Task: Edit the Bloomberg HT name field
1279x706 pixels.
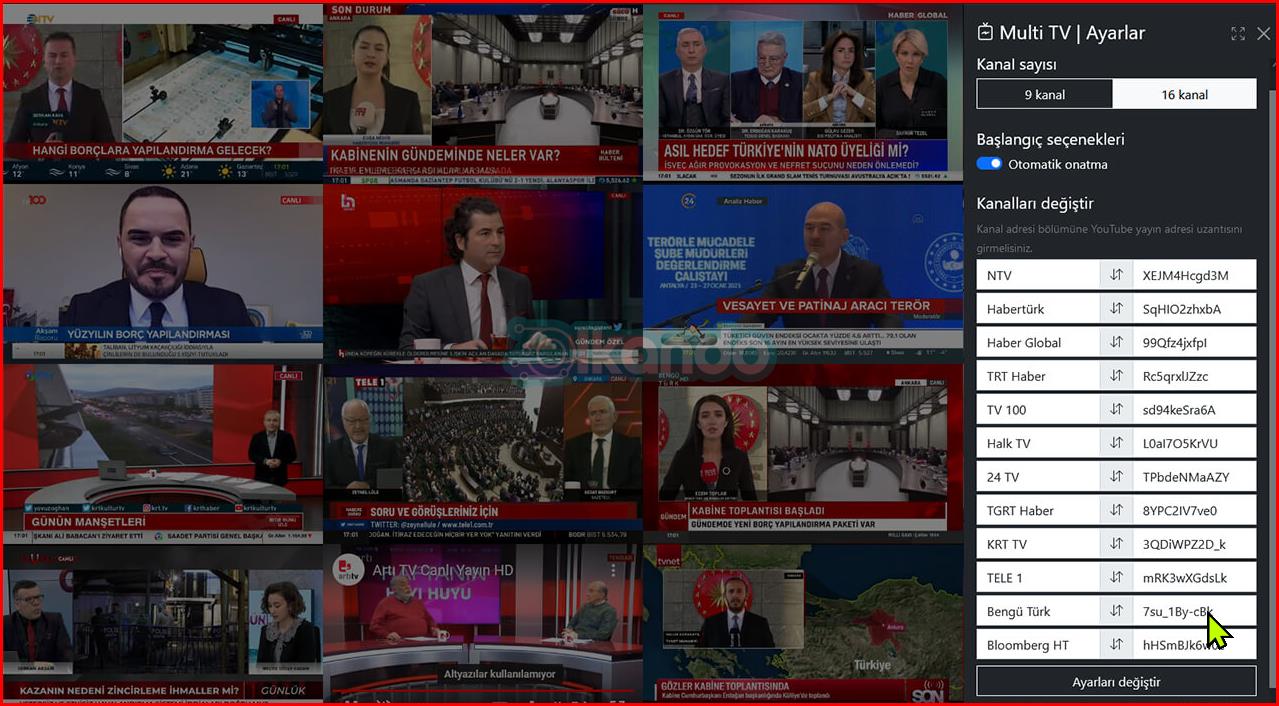Action: point(1038,644)
